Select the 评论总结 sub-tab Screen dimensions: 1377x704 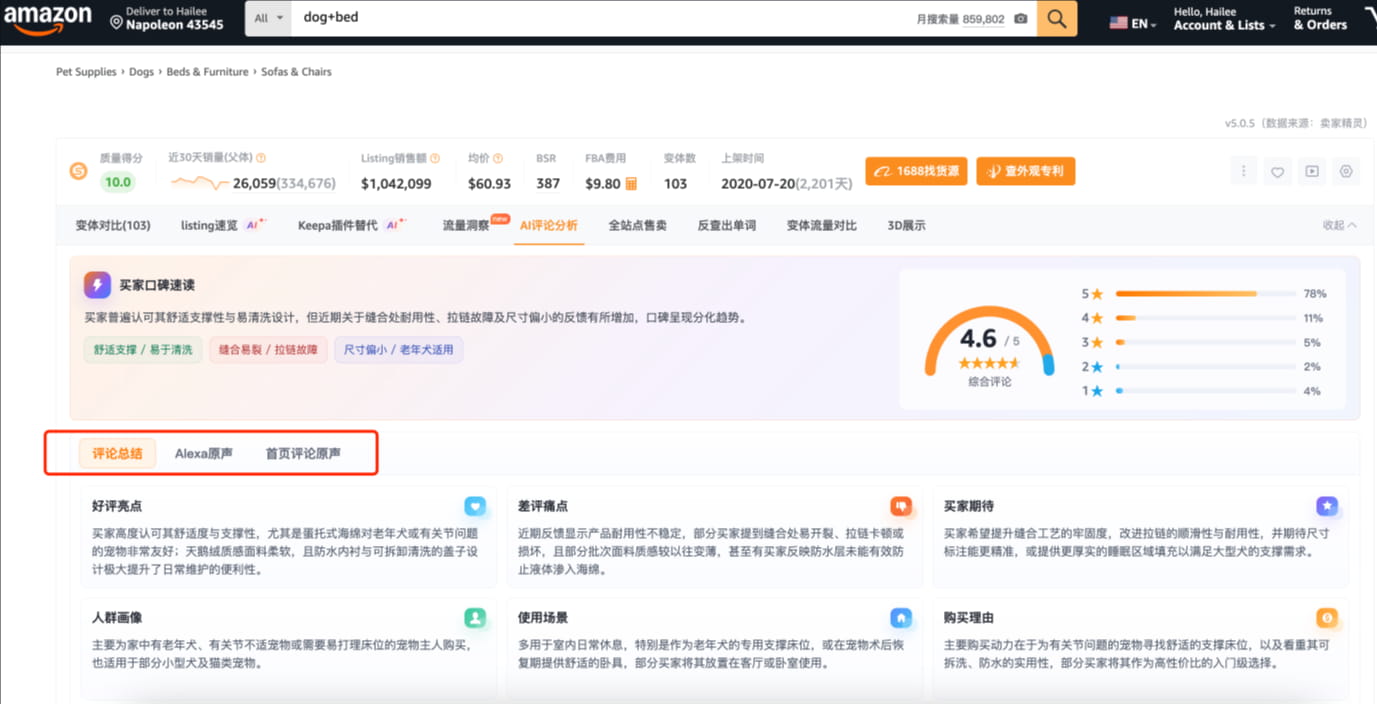pos(117,453)
